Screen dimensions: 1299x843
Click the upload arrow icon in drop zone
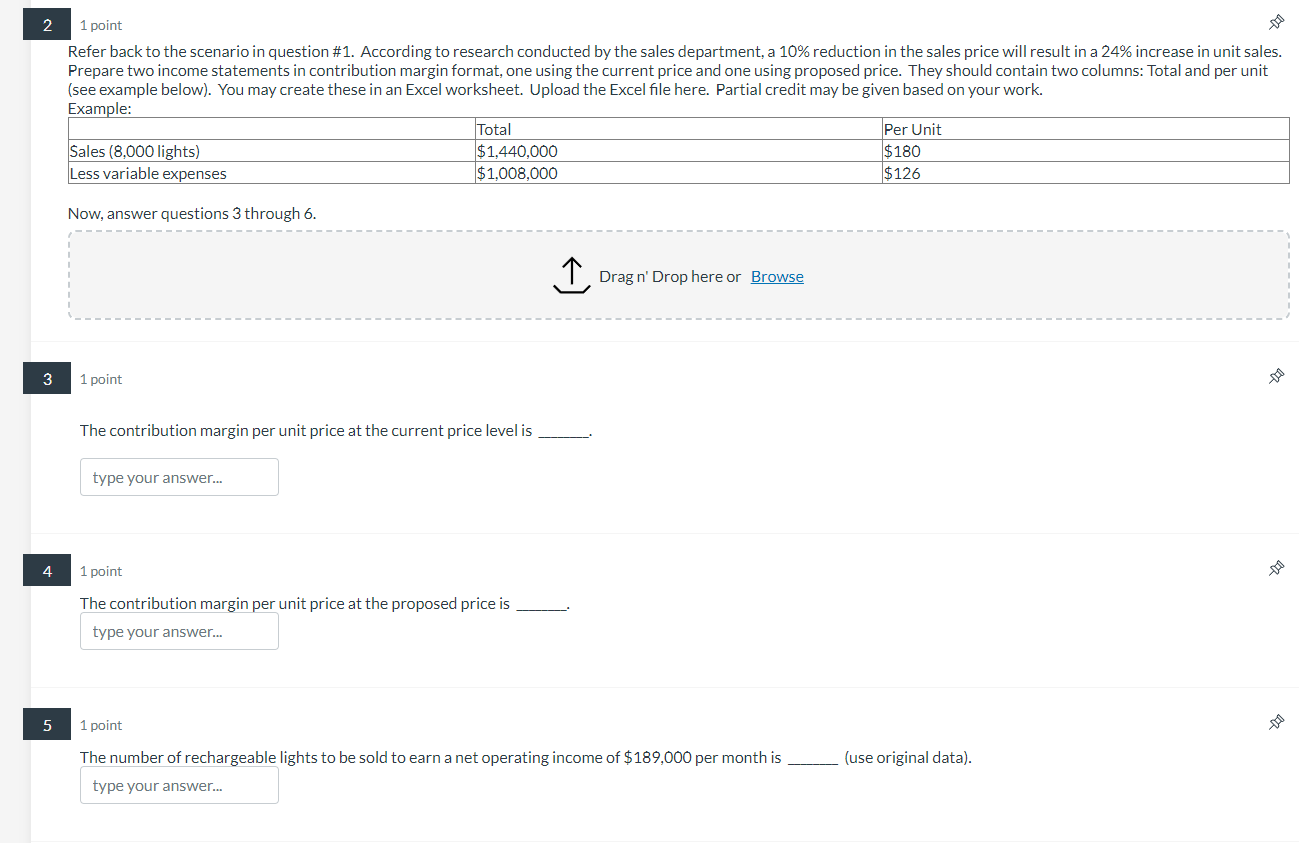[571, 276]
